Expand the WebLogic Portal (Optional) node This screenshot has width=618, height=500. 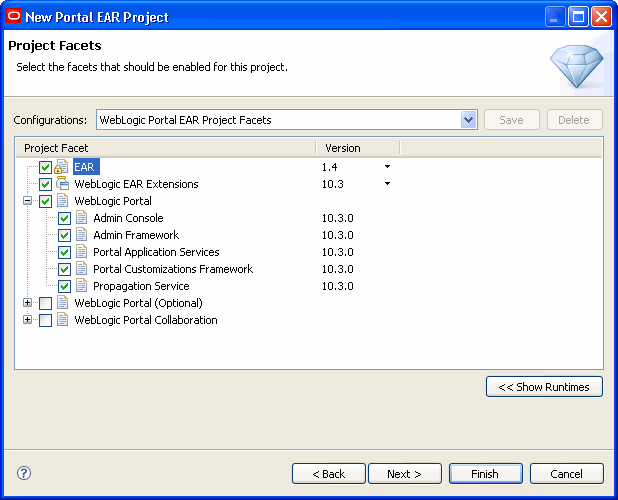[x=27, y=303]
